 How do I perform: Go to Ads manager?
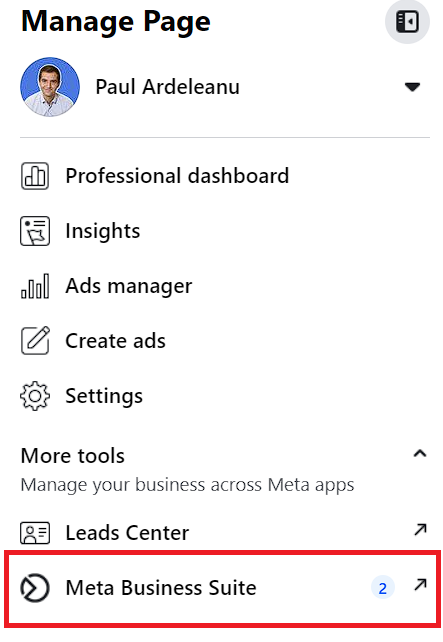point(129,286)
